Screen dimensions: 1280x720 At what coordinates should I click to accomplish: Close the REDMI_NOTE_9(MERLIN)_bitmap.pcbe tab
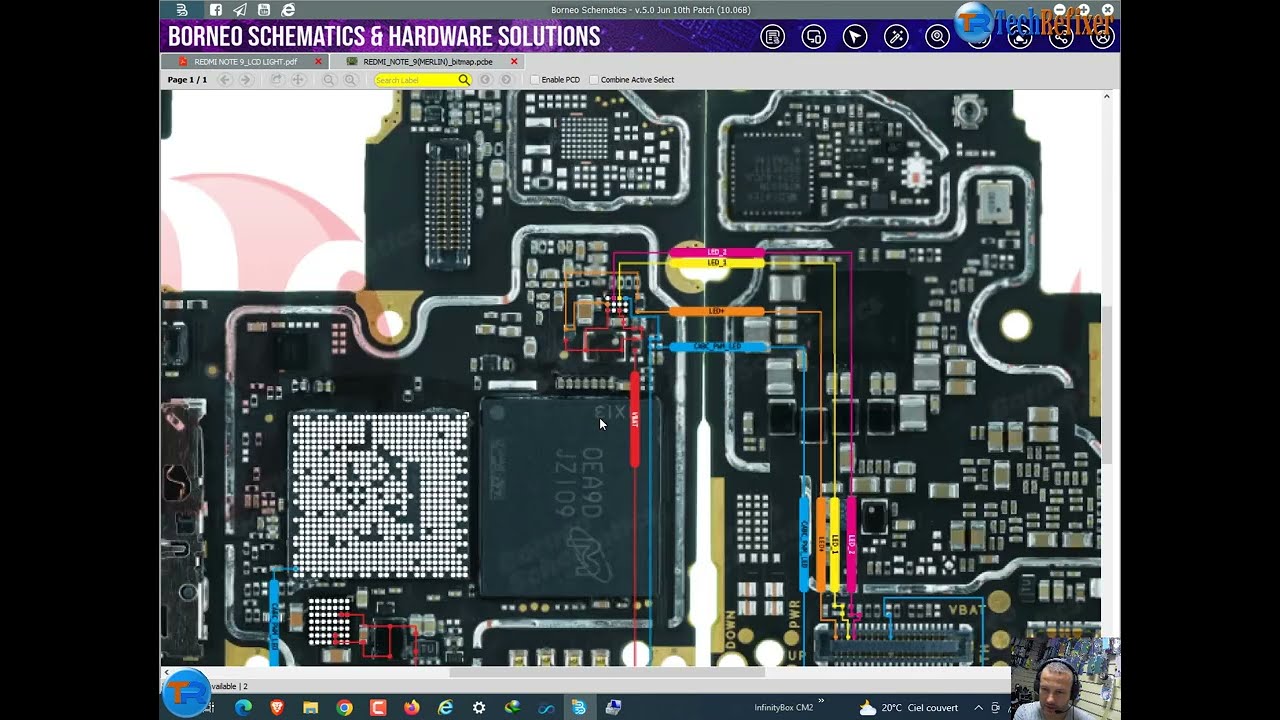tap(514, 62)
